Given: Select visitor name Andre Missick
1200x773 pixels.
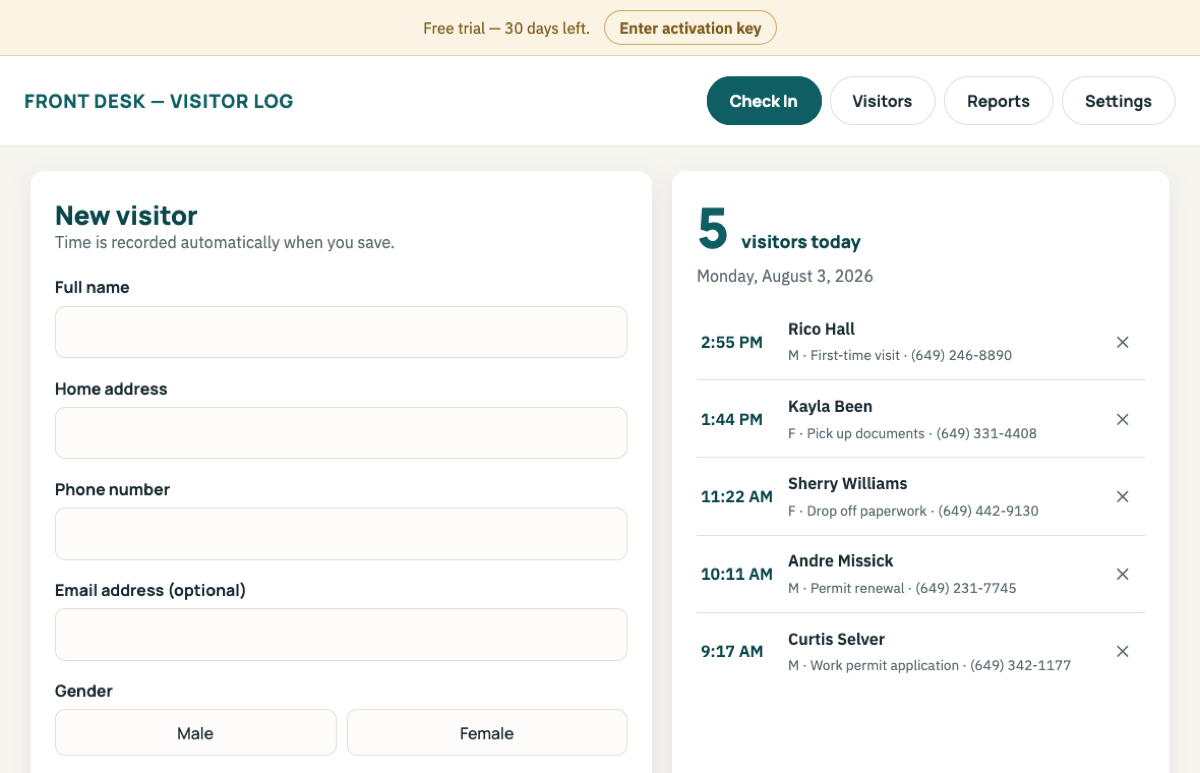Looking at the screenshot, I should tap(841, 561).
